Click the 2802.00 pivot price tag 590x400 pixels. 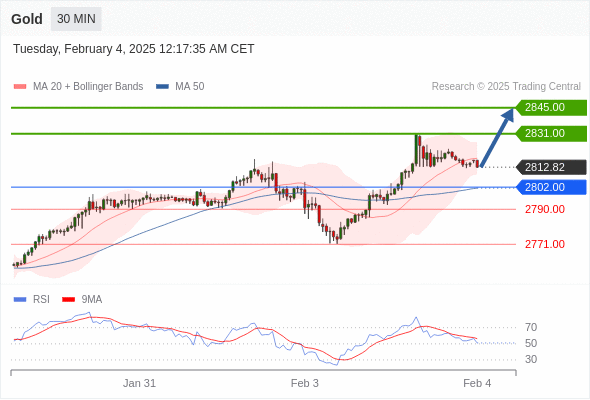pyautogui.click(x=551, y=187)
